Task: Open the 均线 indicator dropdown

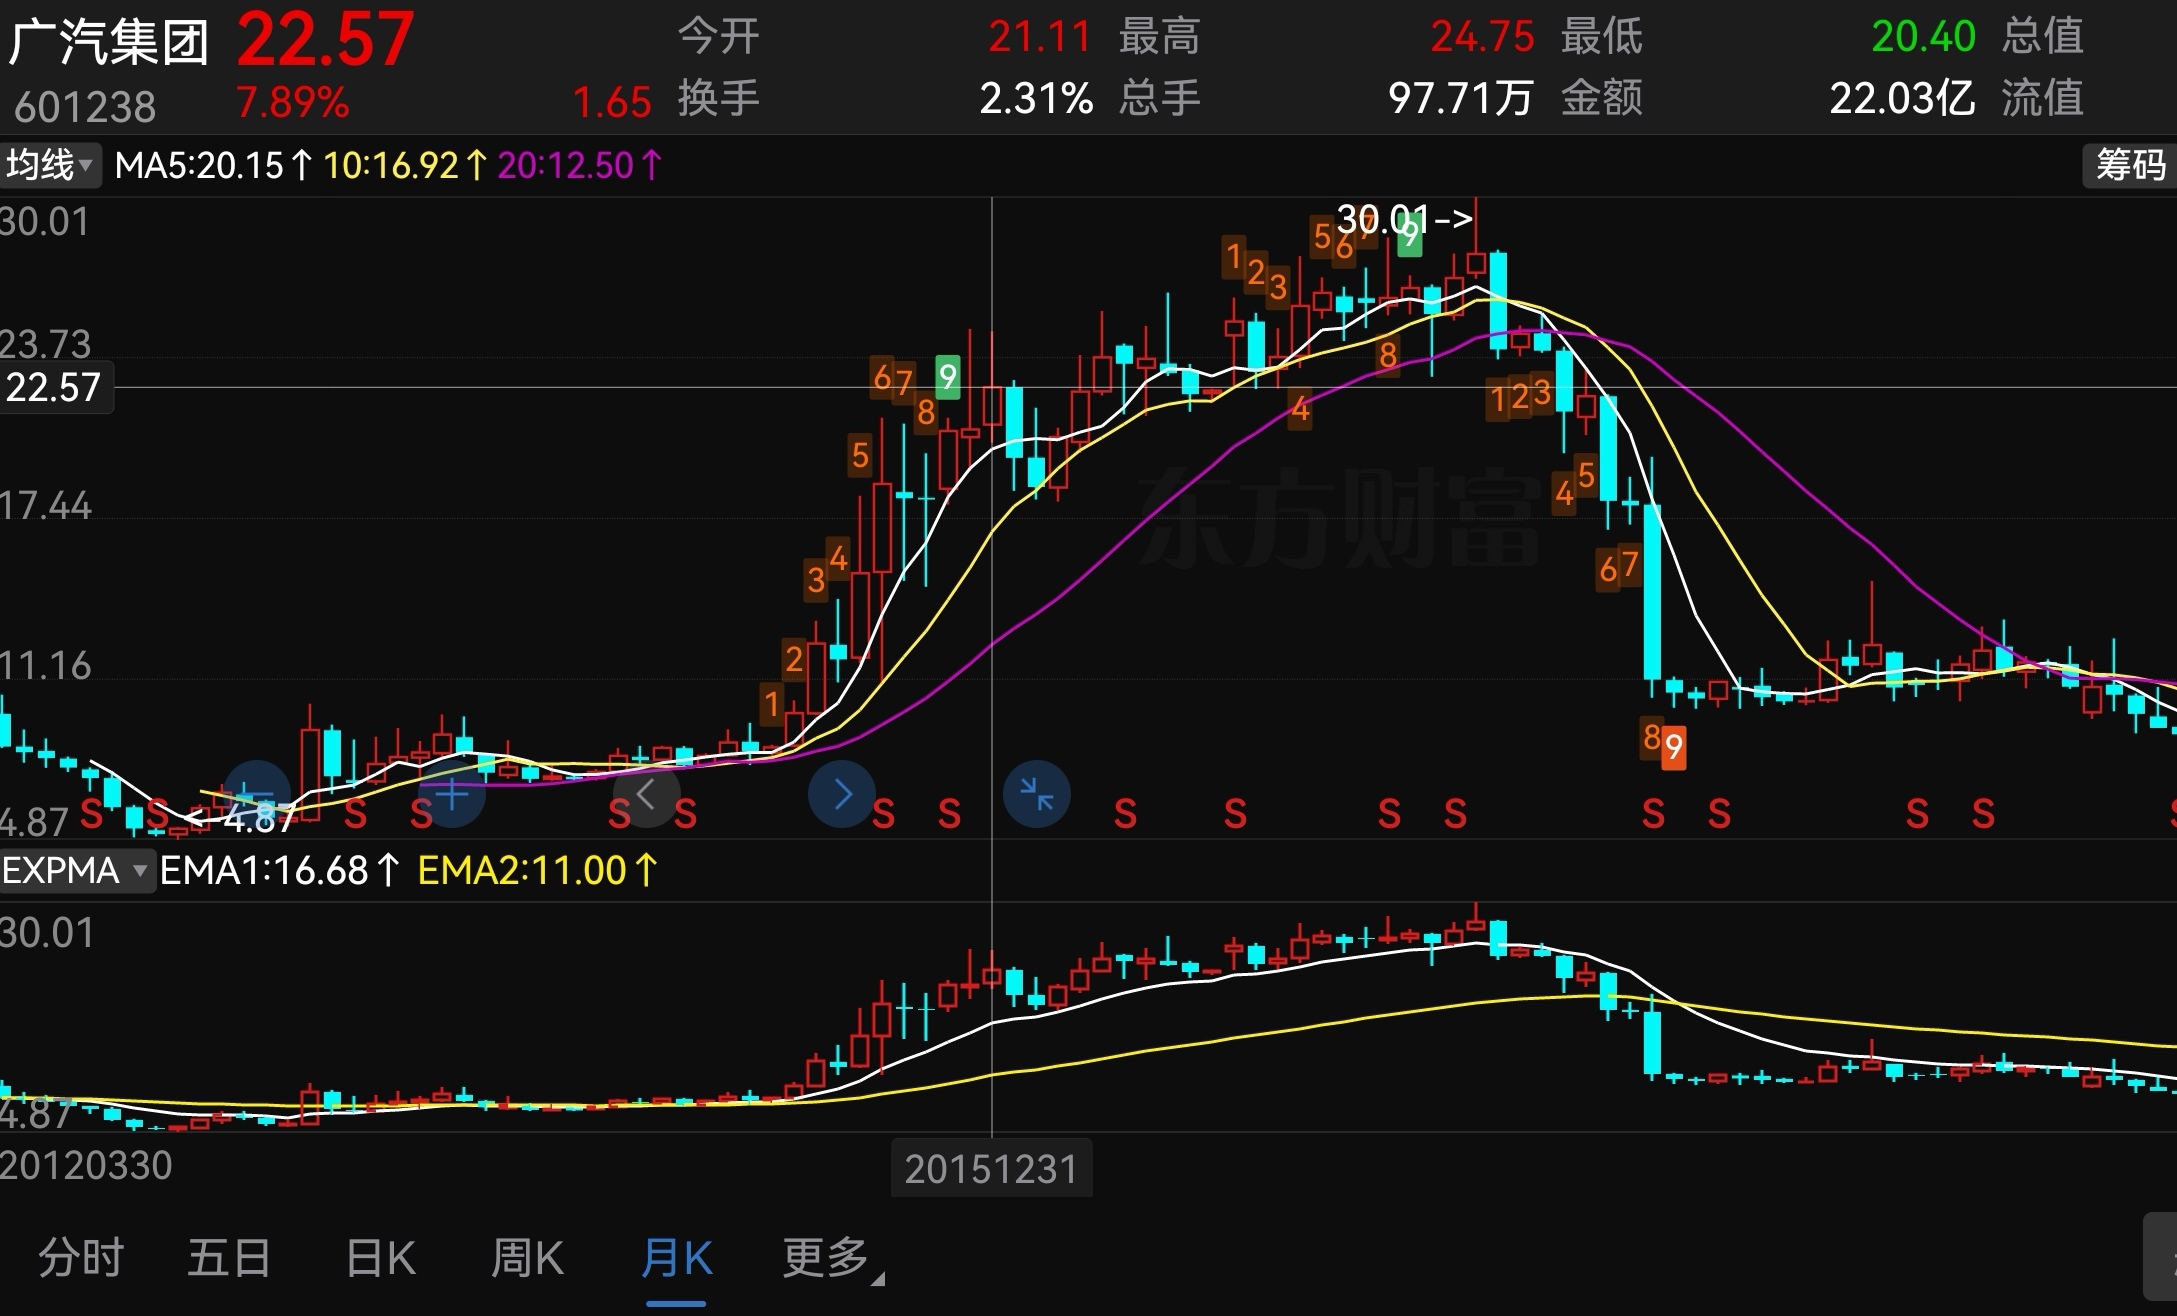Action: coord(50,165)
